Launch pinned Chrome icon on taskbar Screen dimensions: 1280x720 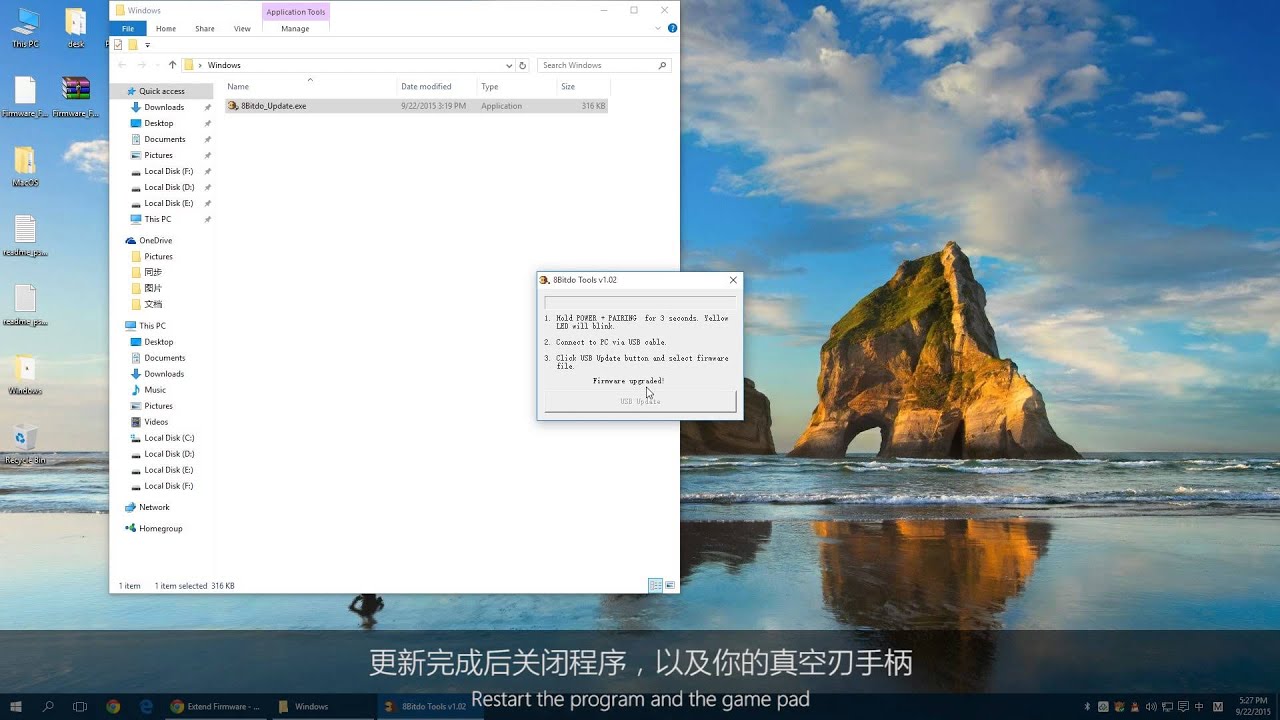coord(113,706)
